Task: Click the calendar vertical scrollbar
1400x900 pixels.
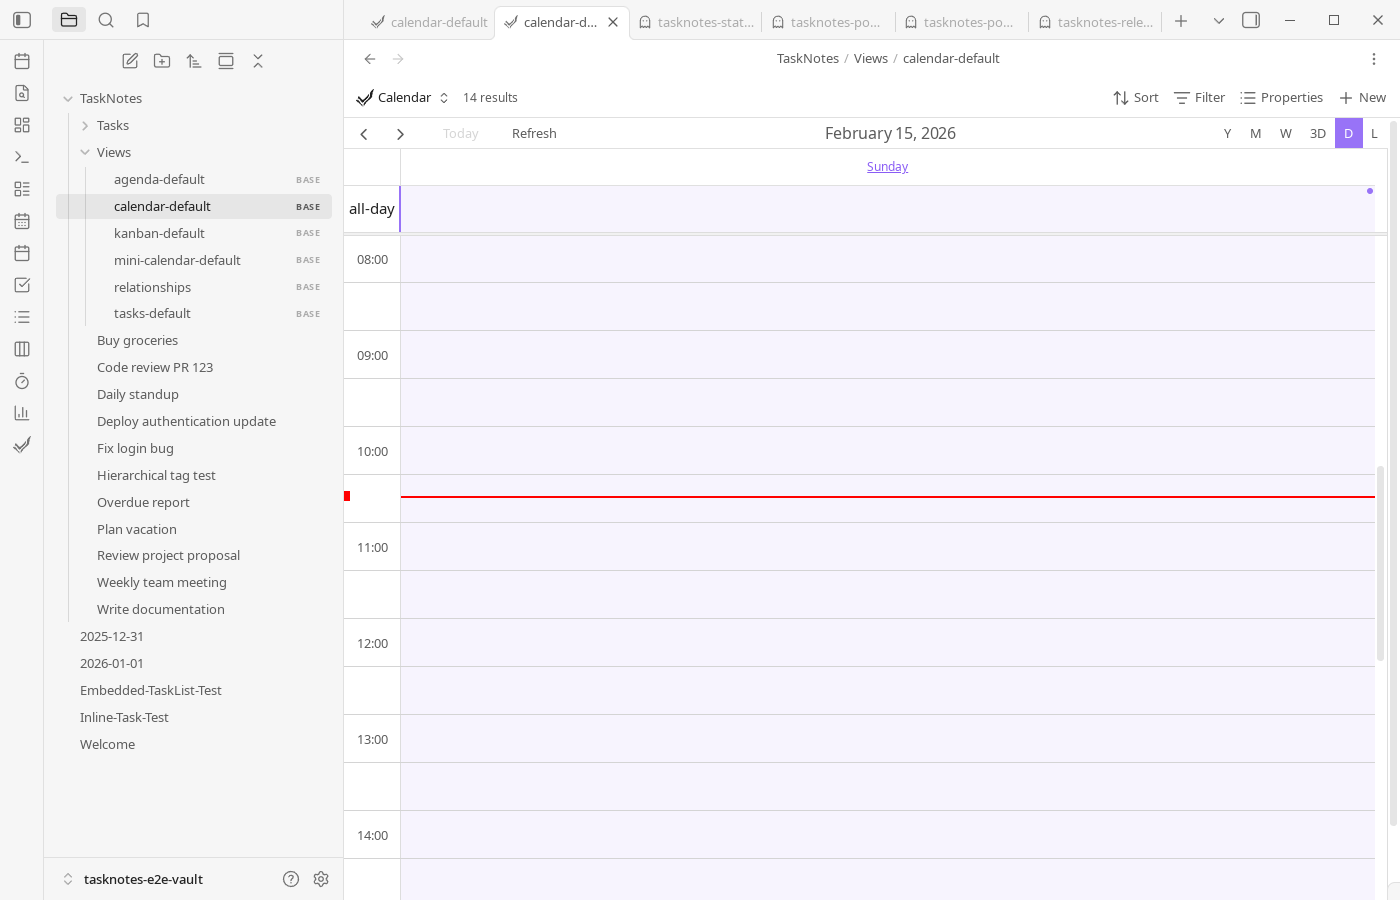Action: [x=1380, y=560]
